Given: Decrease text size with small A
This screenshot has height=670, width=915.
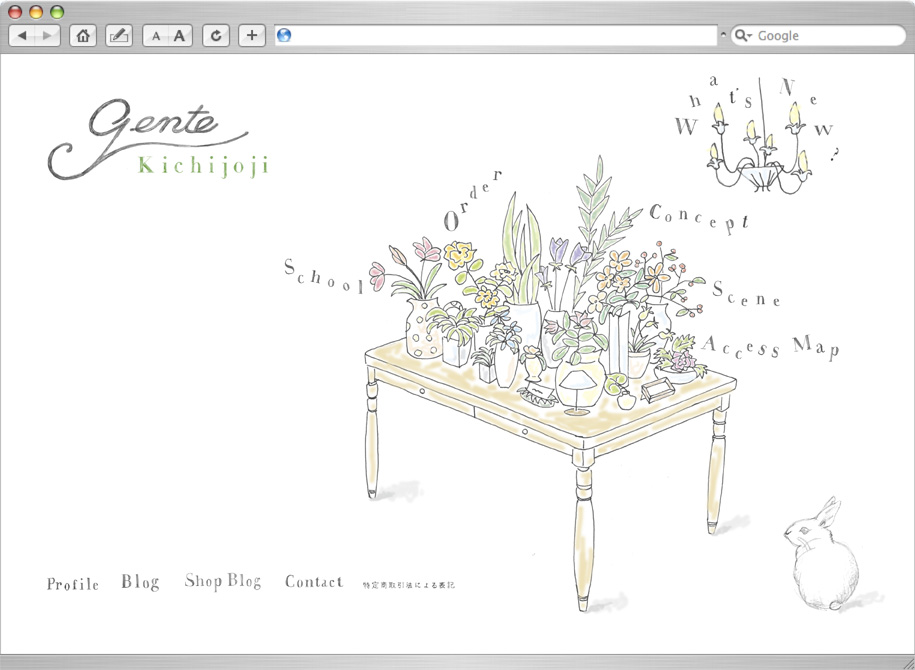Looking at the screenshot, I should [x=155, y=36].
